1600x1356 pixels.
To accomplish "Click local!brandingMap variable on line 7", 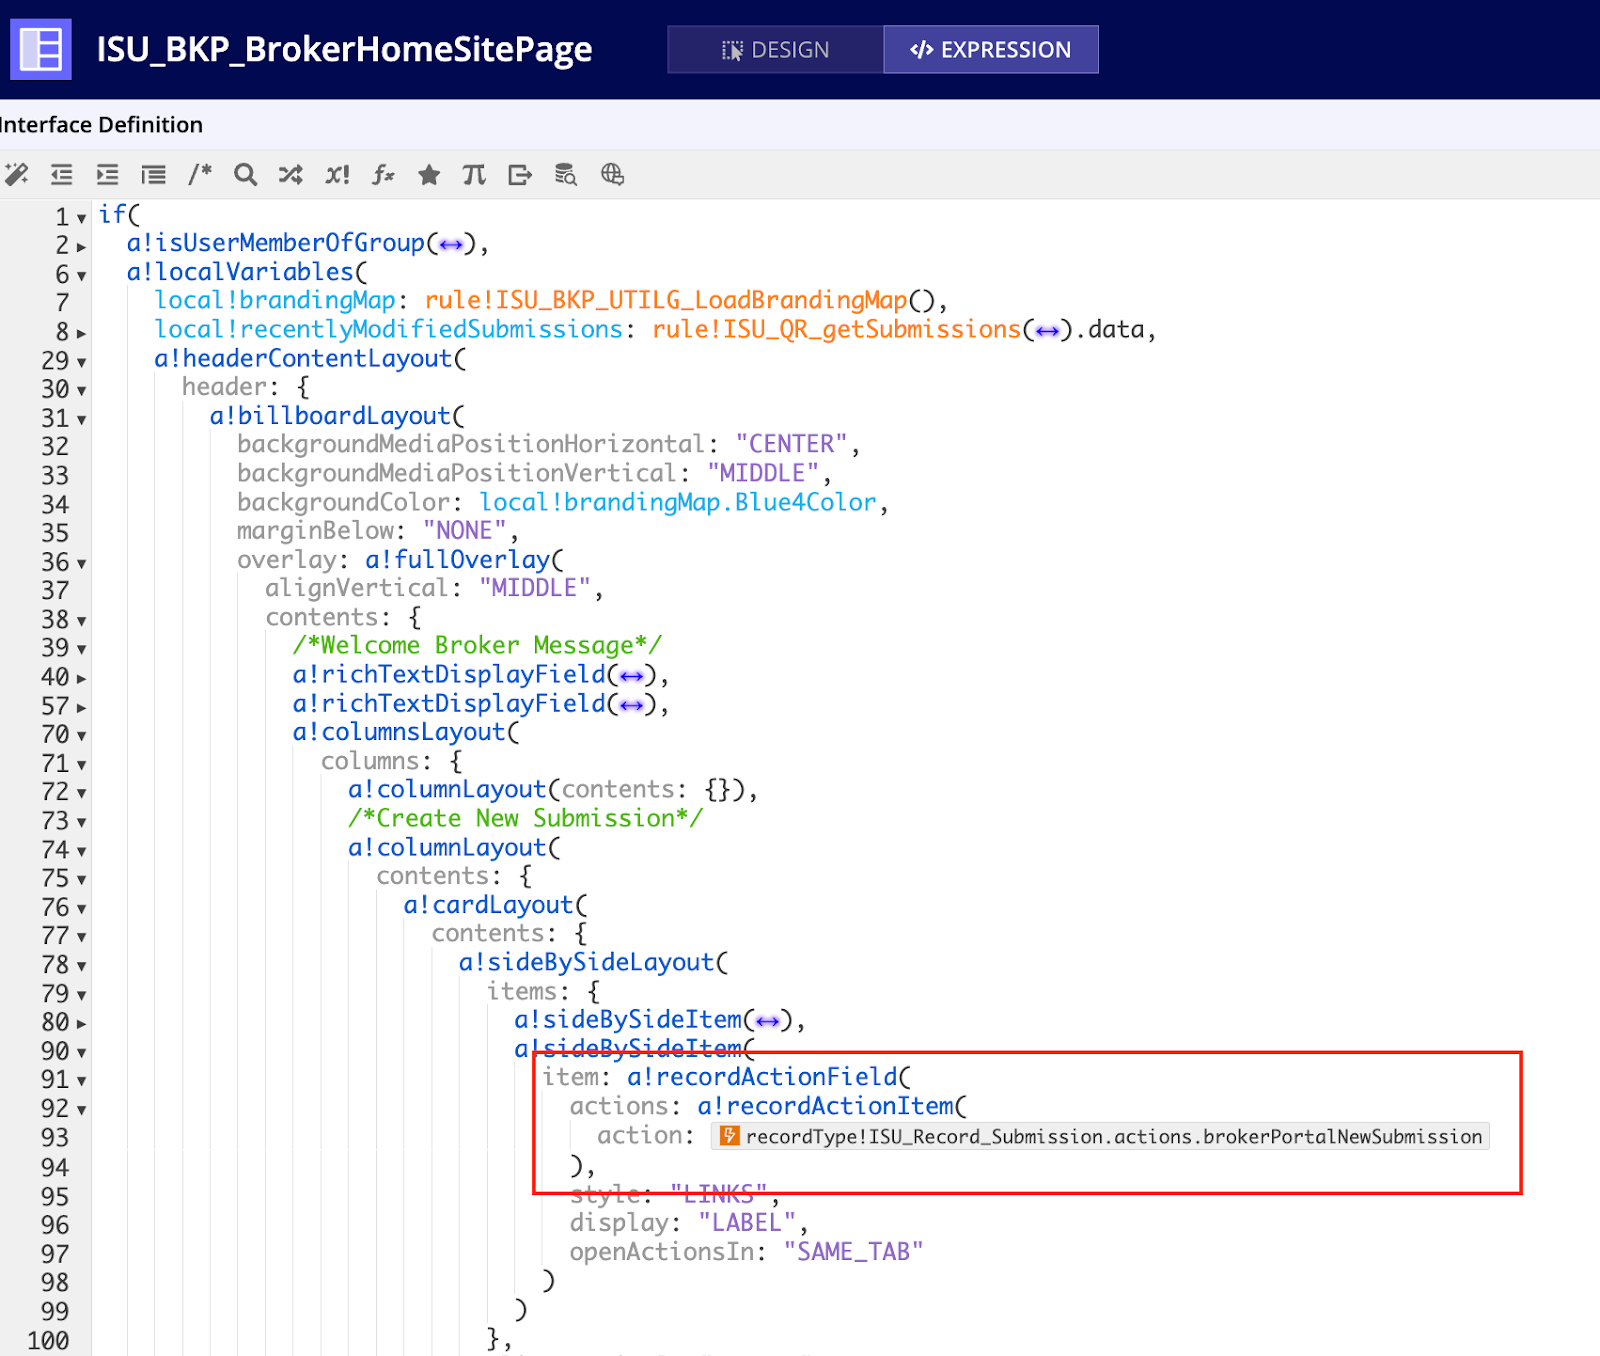I will click(275, 300).
